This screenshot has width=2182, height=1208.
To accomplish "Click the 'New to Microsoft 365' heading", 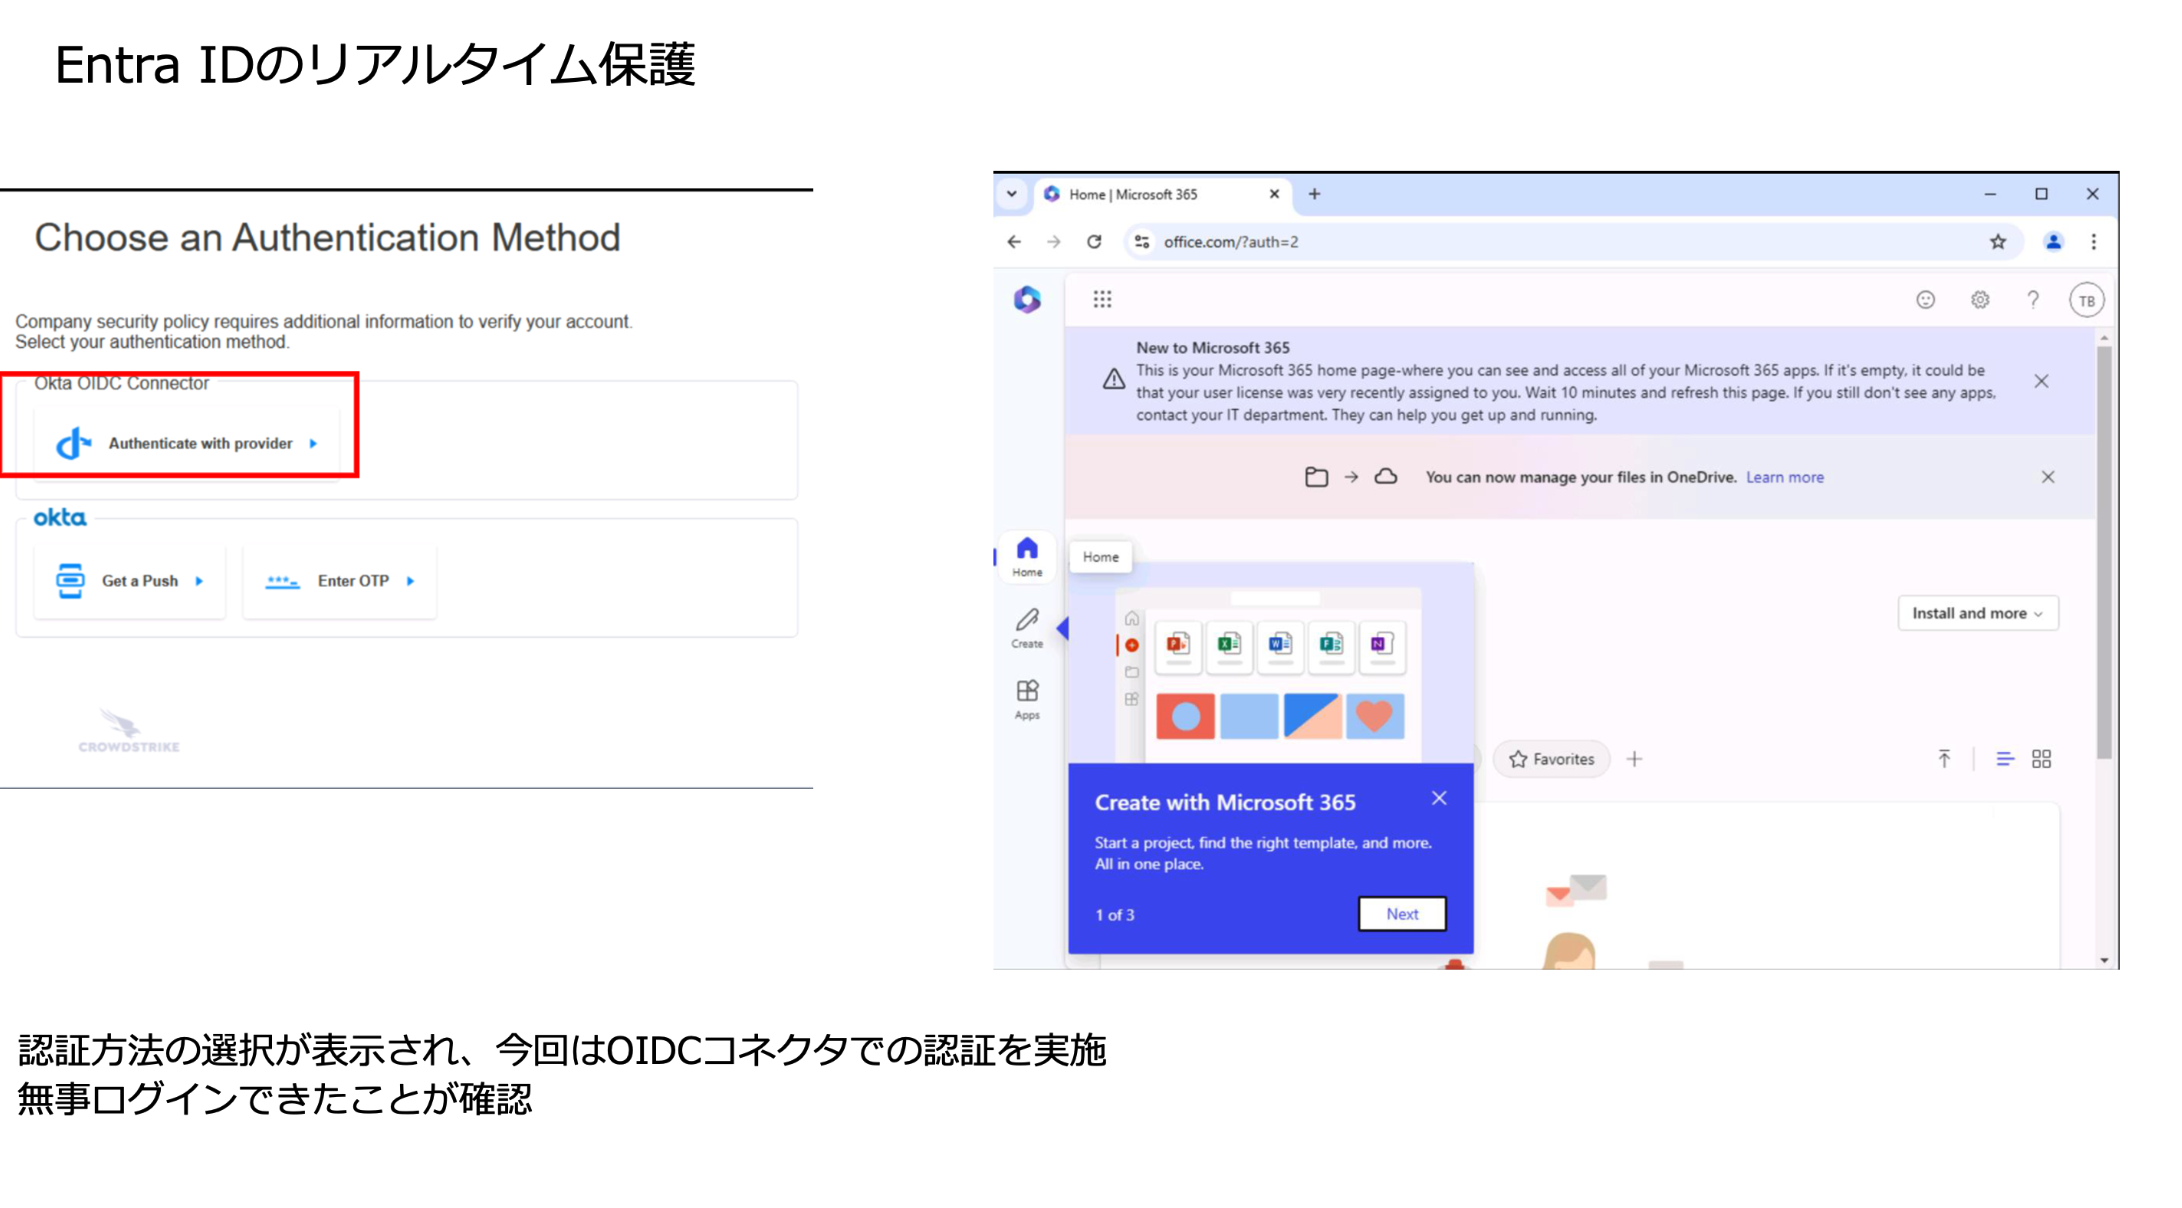I will [x=1213, y=348].
